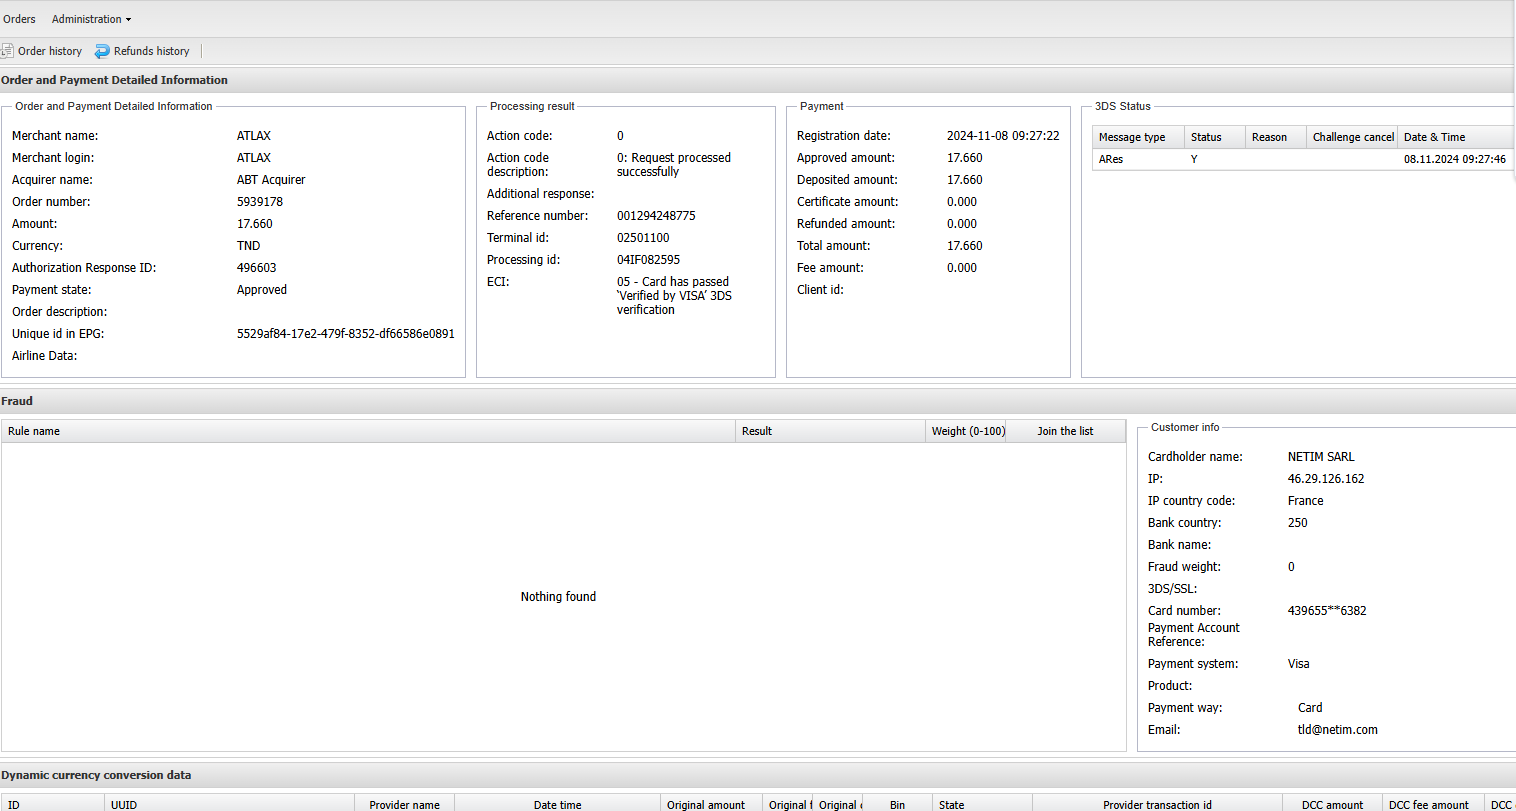The image size is (1516, 811).
Task: Sort DCC table by UUID column
Action: tap(124, 804)
